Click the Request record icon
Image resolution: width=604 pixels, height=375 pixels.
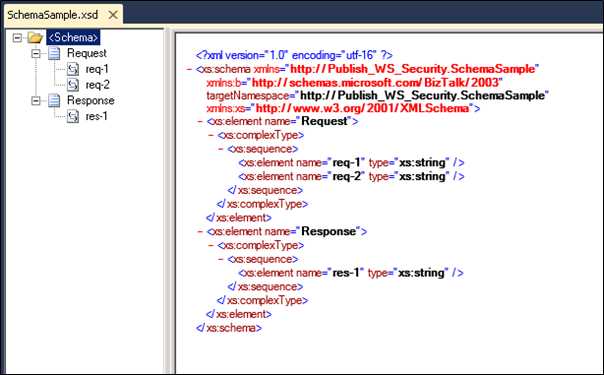point(54,53)
